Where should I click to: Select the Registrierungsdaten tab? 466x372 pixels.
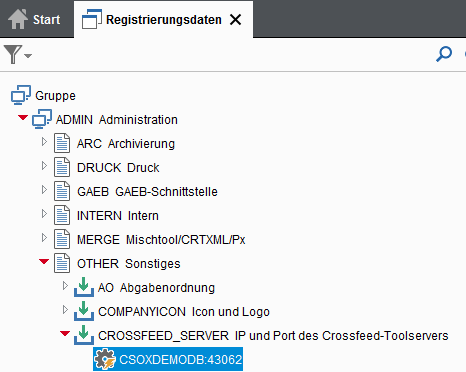tap(164, 20)
